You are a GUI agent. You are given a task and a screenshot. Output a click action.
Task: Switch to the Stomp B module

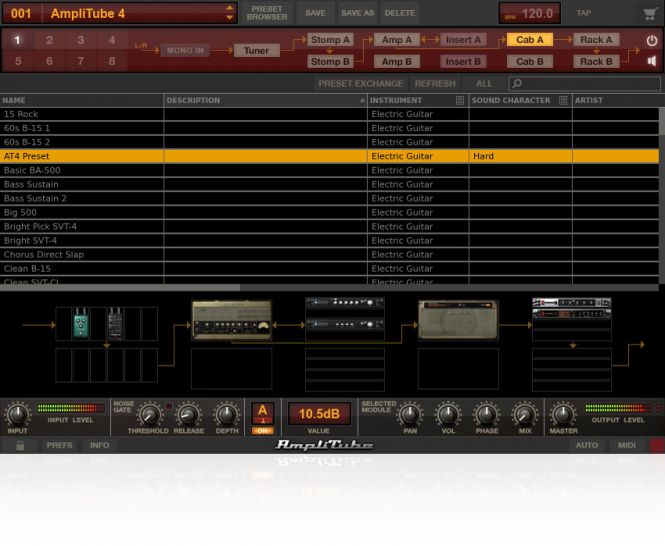pos(330,62)
